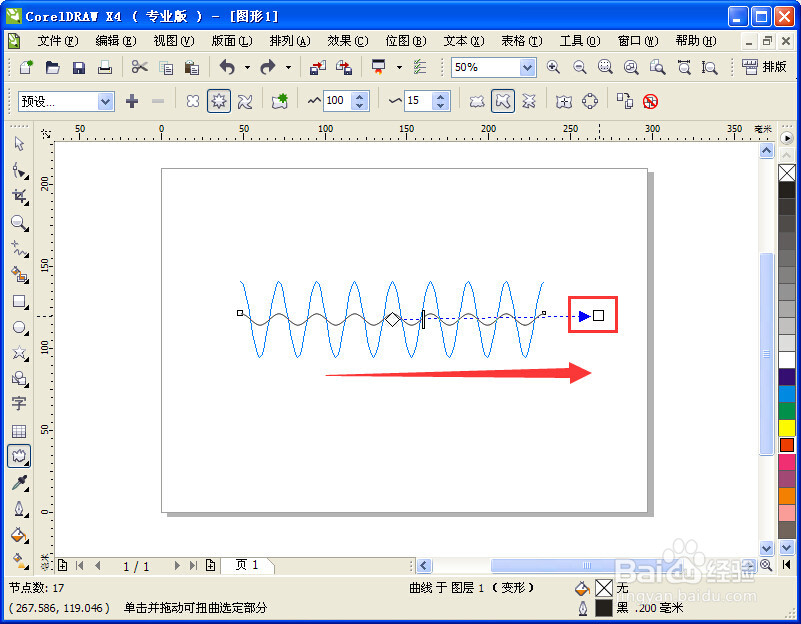Click Center Distortion button
The image size is (801, 624).
pyautogui.click(x=563, y=101)
